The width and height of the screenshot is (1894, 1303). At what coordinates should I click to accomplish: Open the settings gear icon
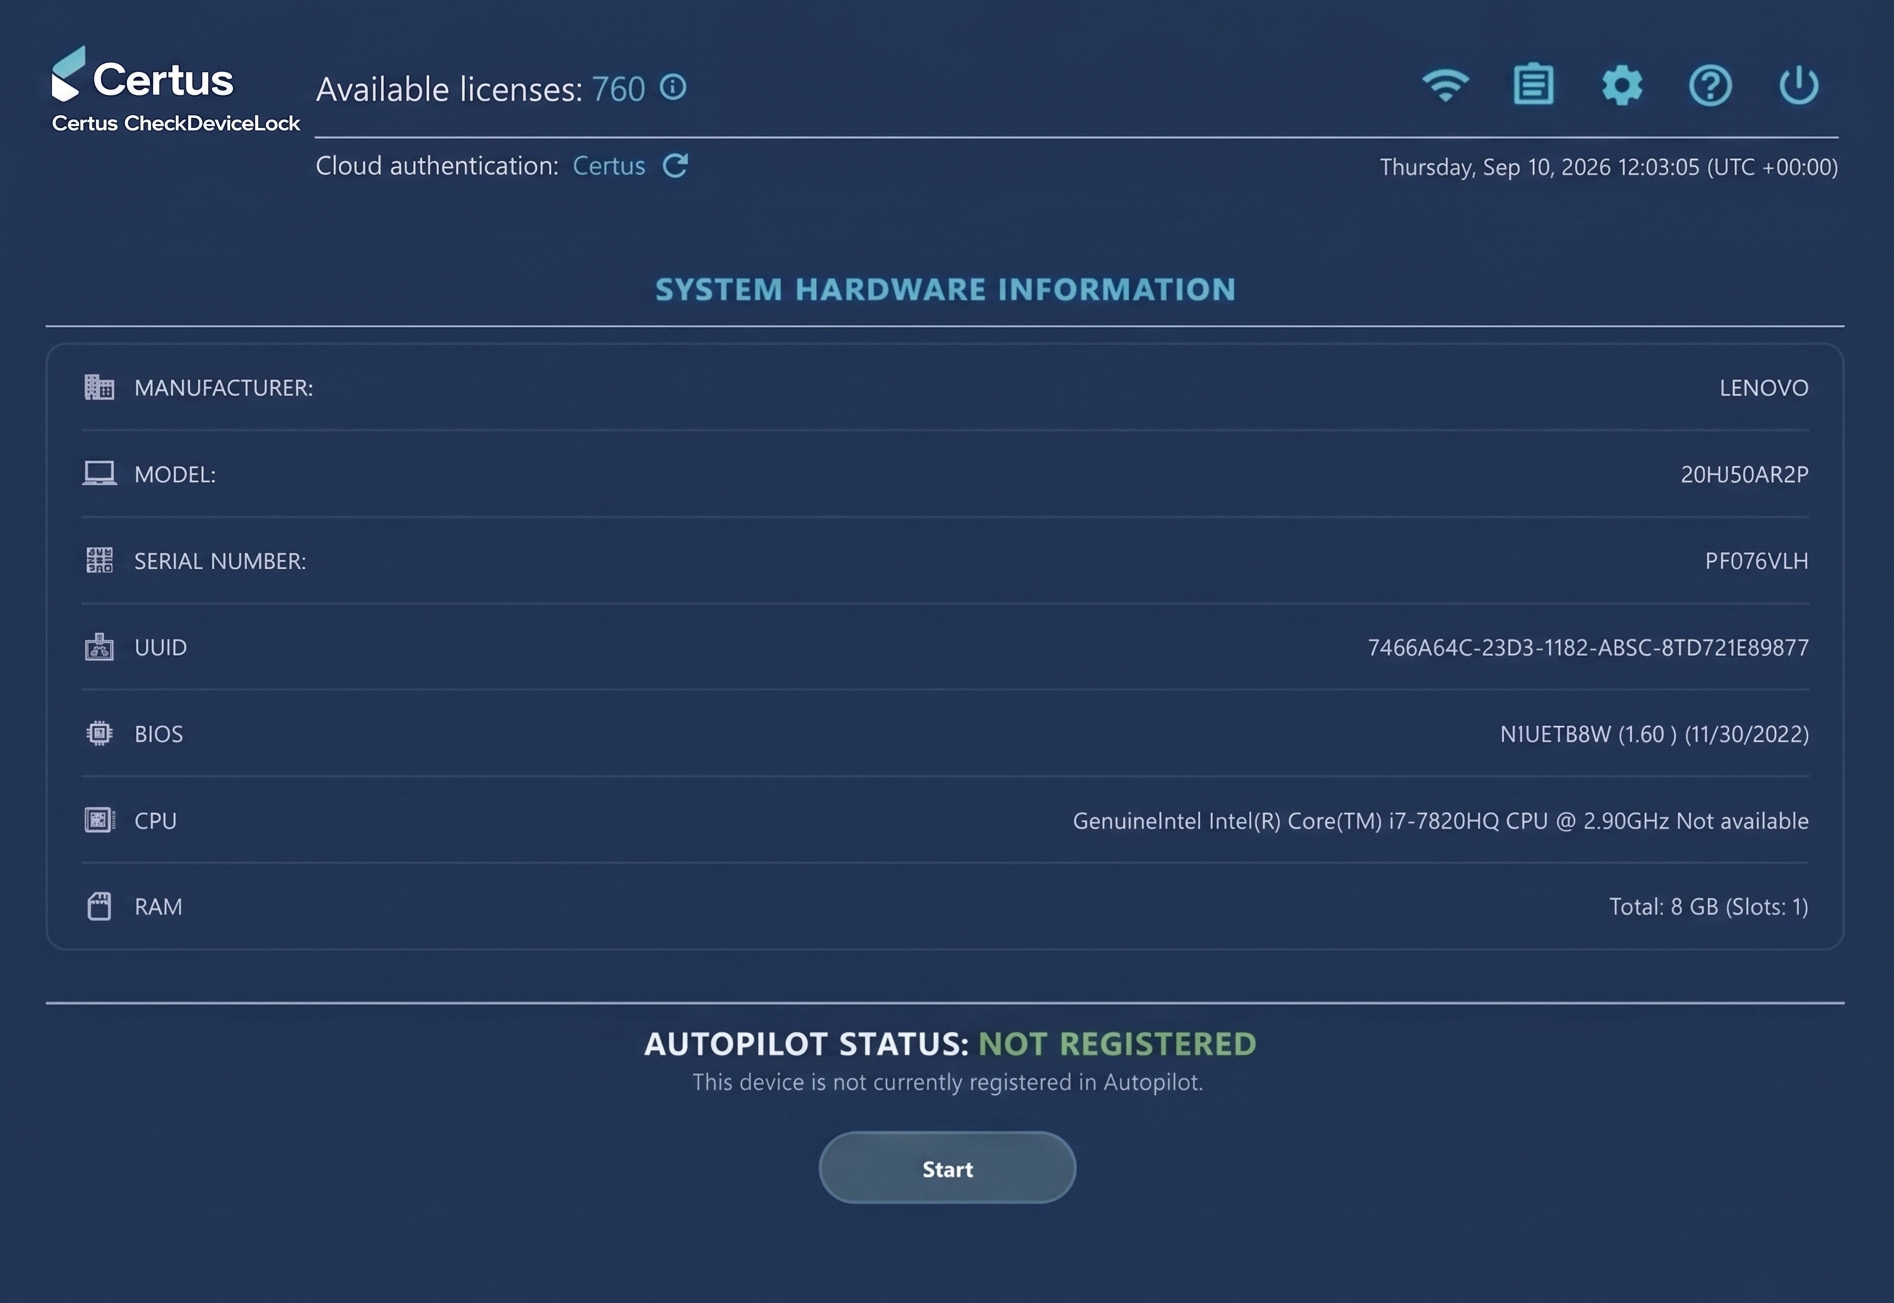pos(1621,86)
